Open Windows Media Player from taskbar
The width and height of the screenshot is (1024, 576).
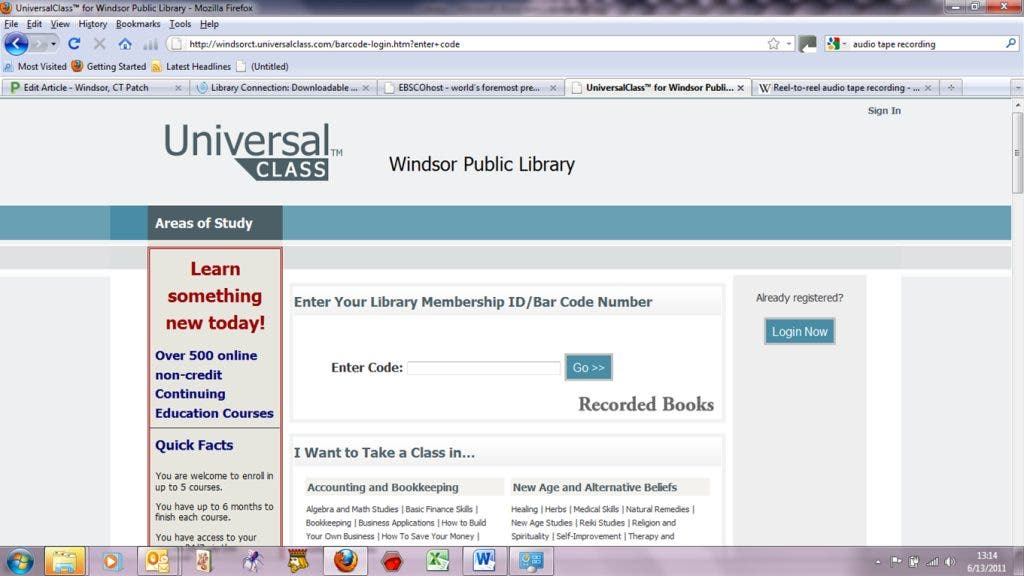tap(111, 561)
